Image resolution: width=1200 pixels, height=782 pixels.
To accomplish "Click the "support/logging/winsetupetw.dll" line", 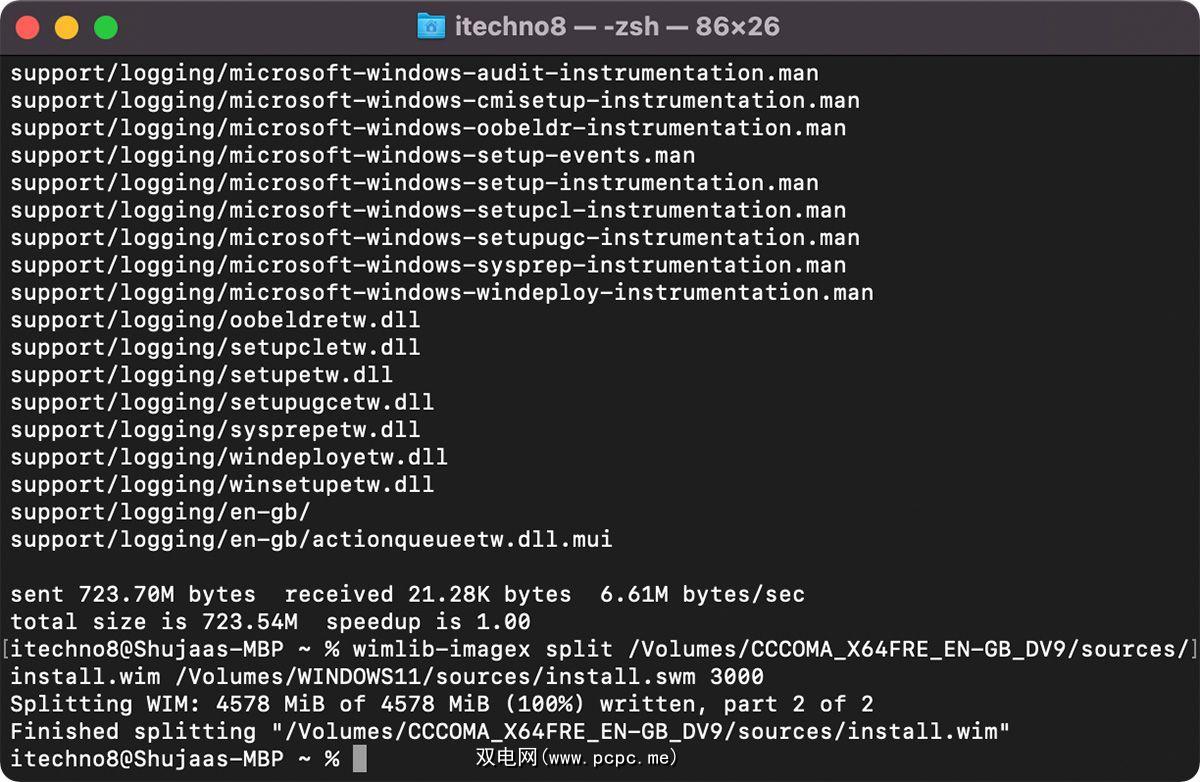I will coord(222,485).
